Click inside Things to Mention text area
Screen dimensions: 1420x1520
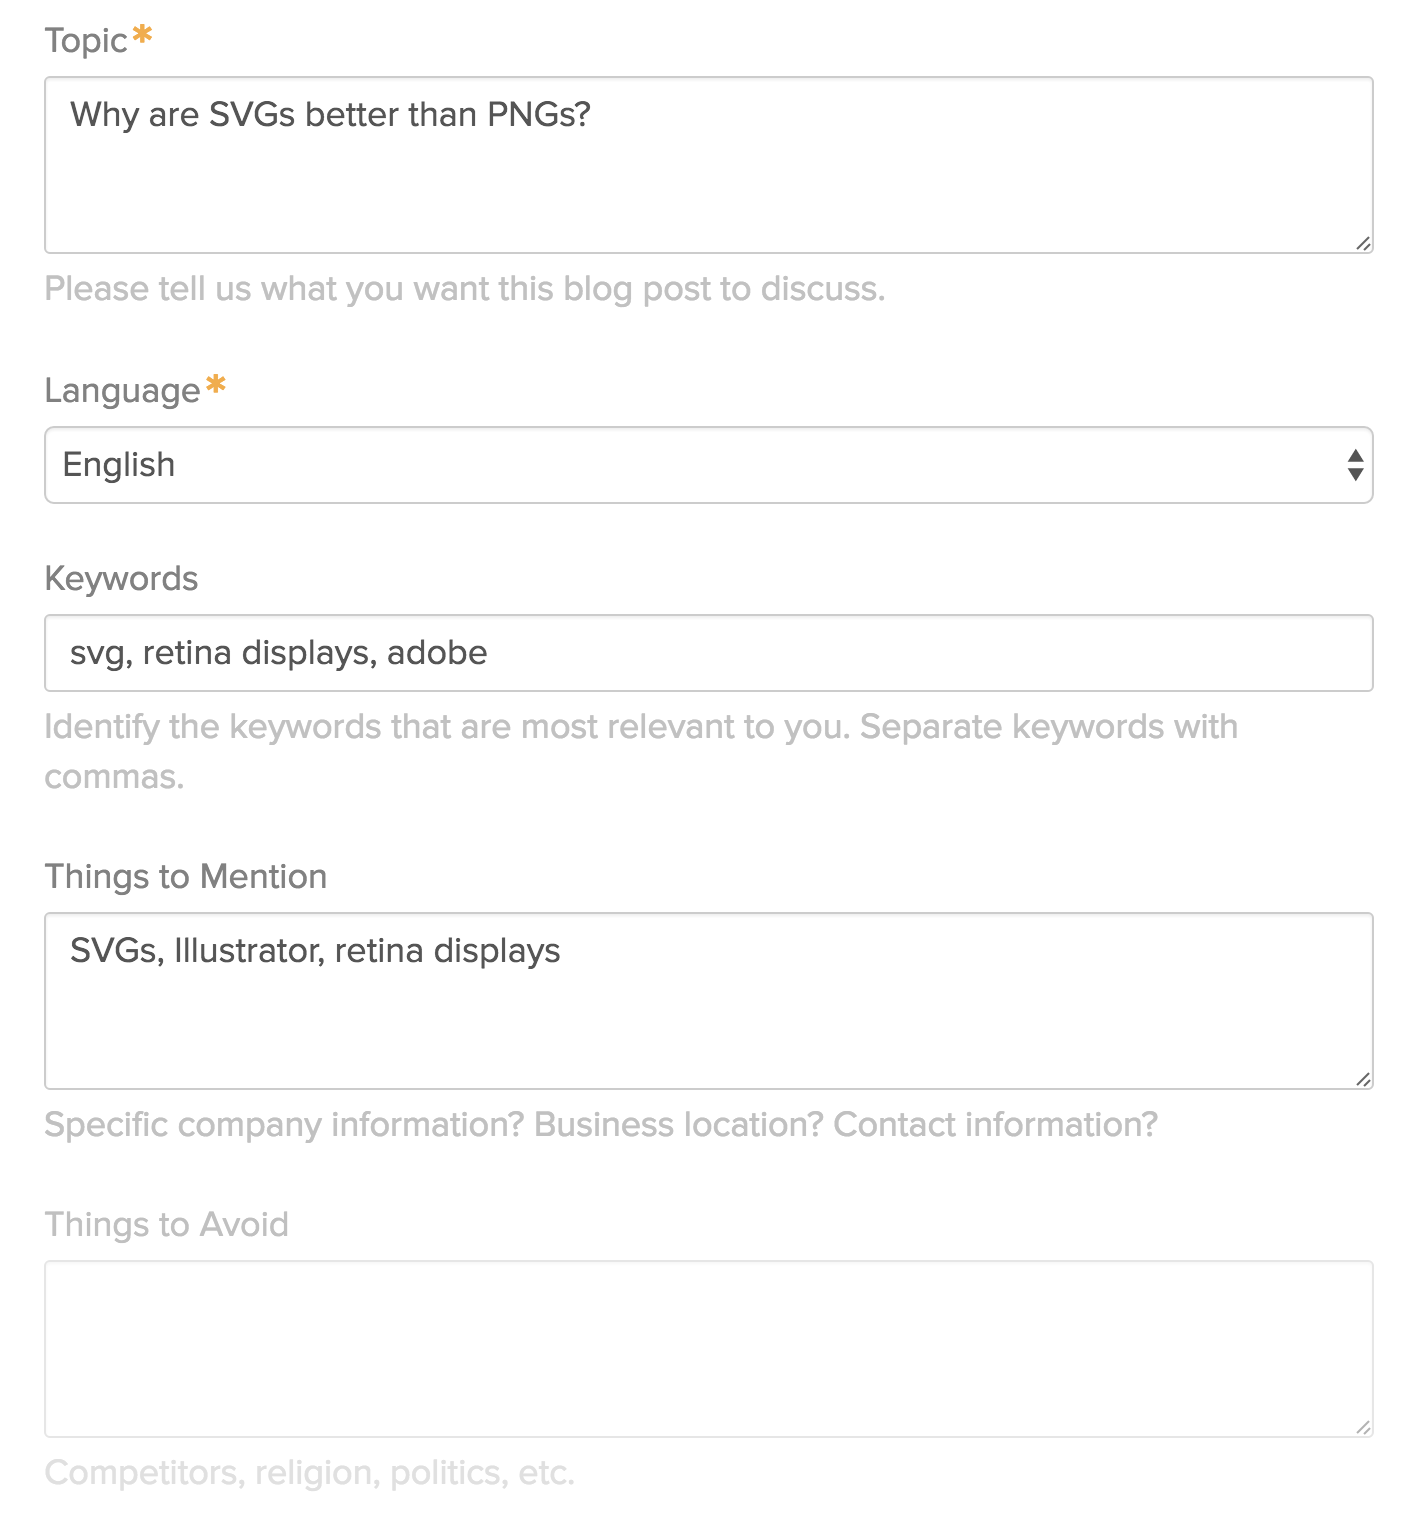pos(708,1001)
